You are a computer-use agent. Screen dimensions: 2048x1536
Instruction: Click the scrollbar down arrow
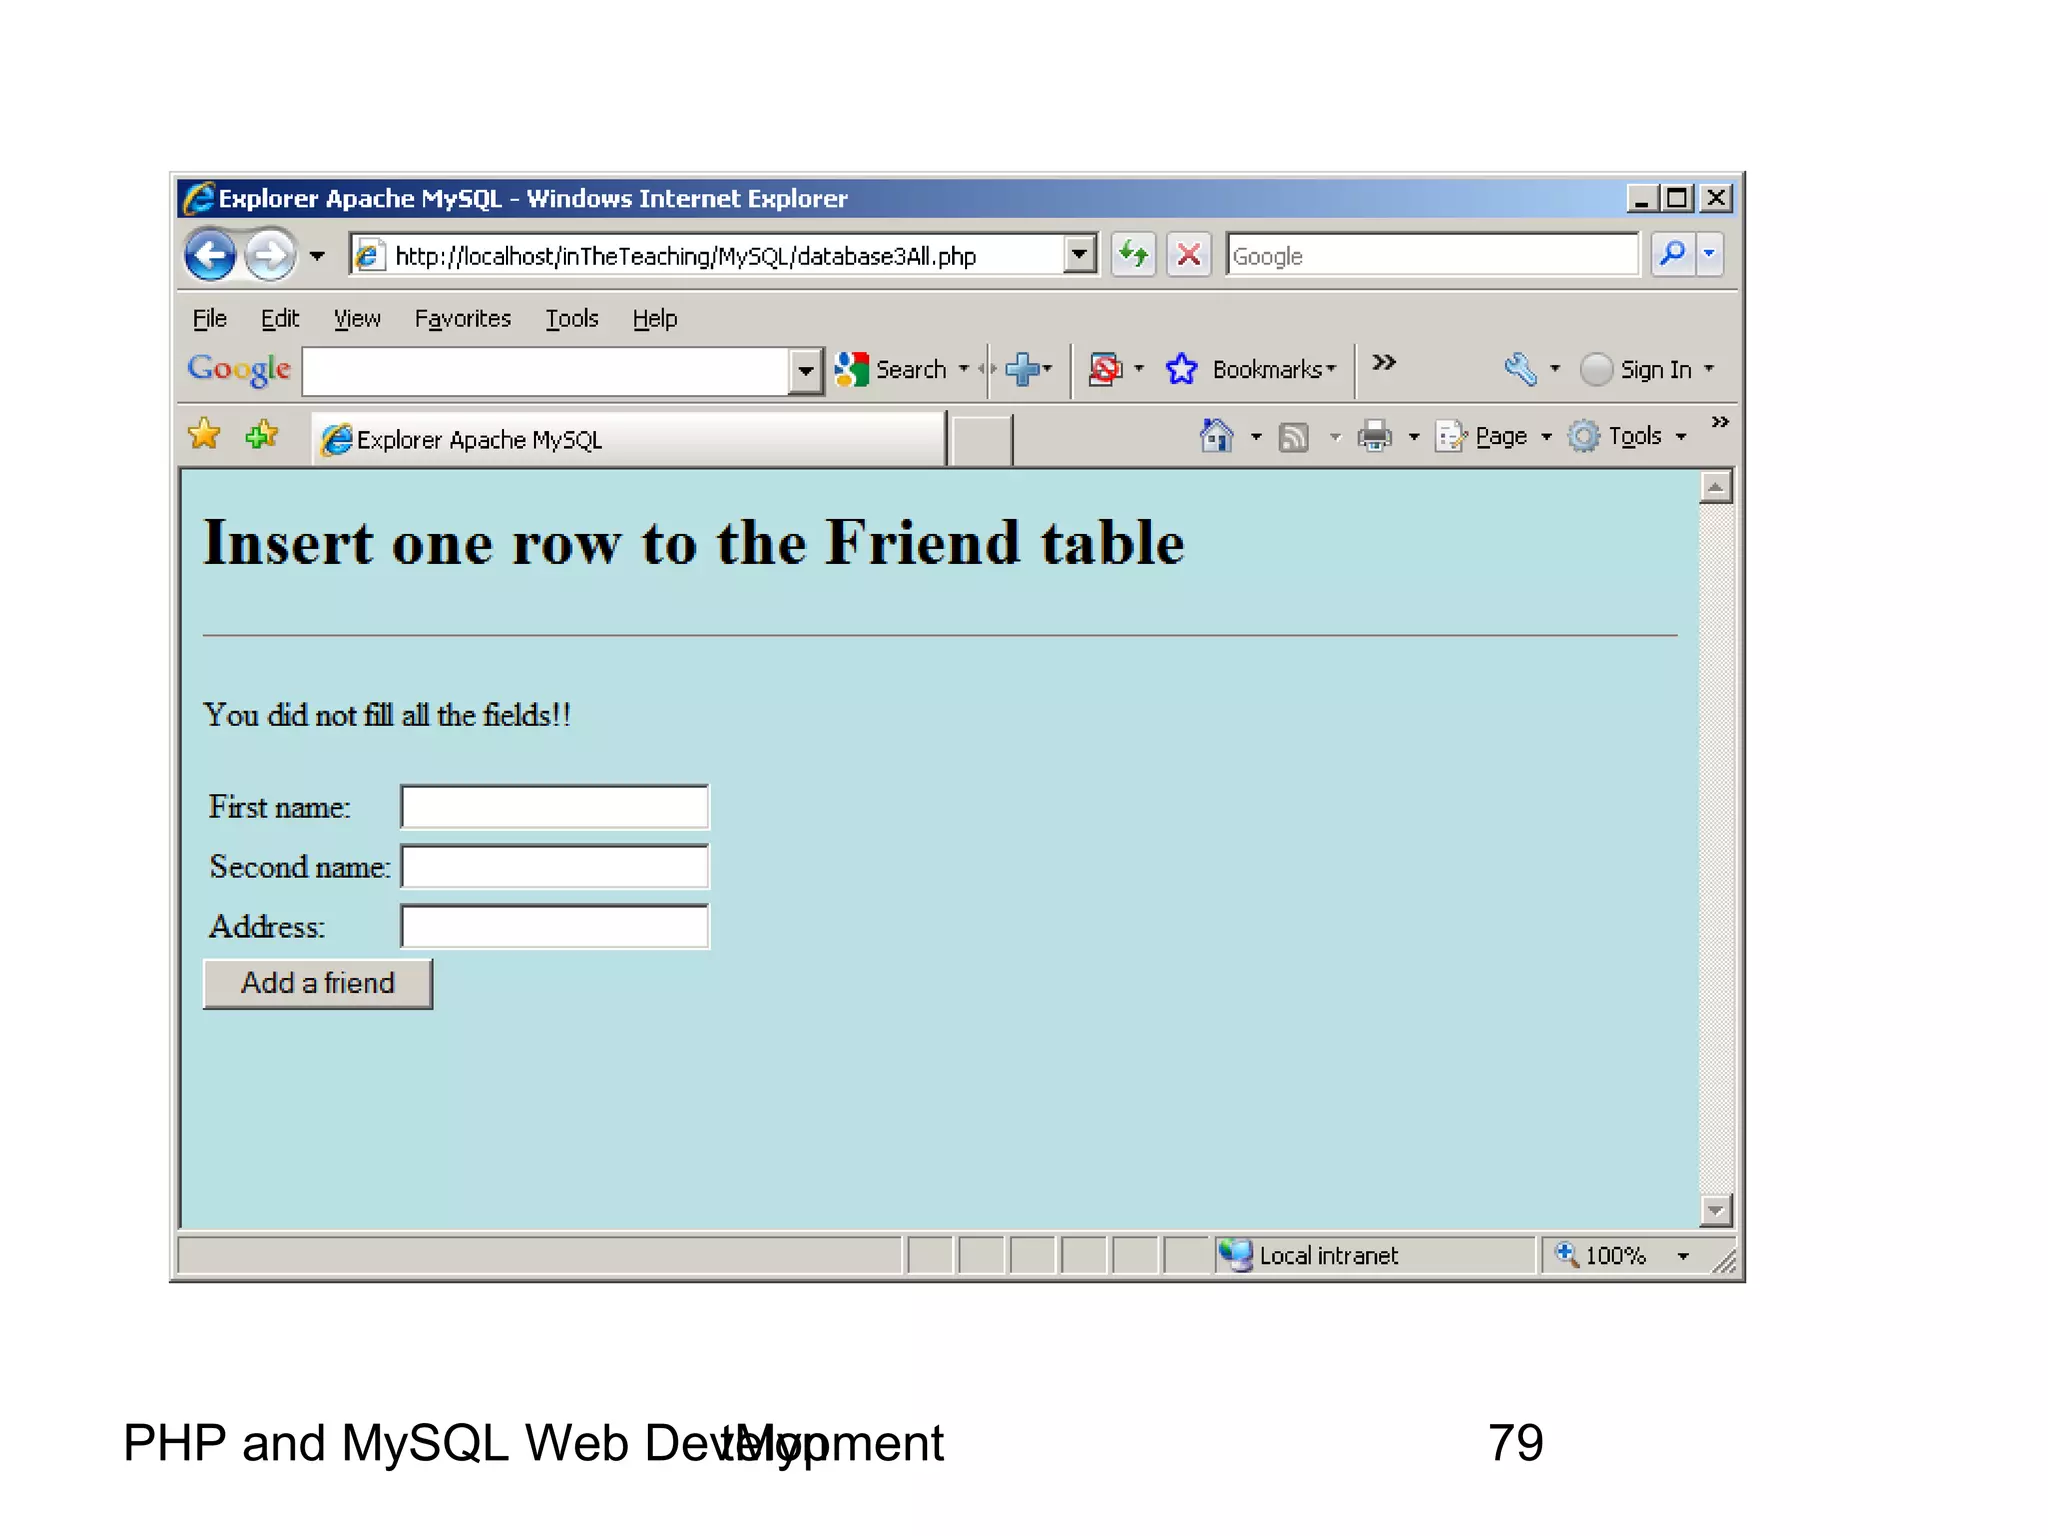[x=1716, y=1210]
